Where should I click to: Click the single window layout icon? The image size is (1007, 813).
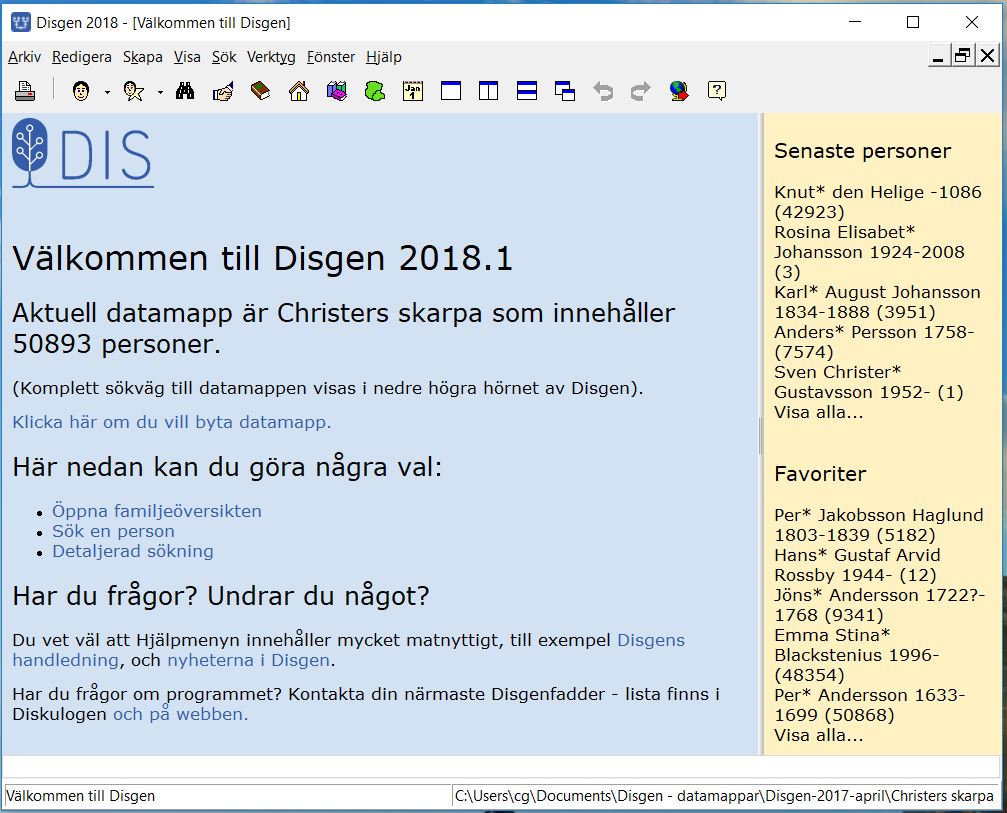coord(451,91)
